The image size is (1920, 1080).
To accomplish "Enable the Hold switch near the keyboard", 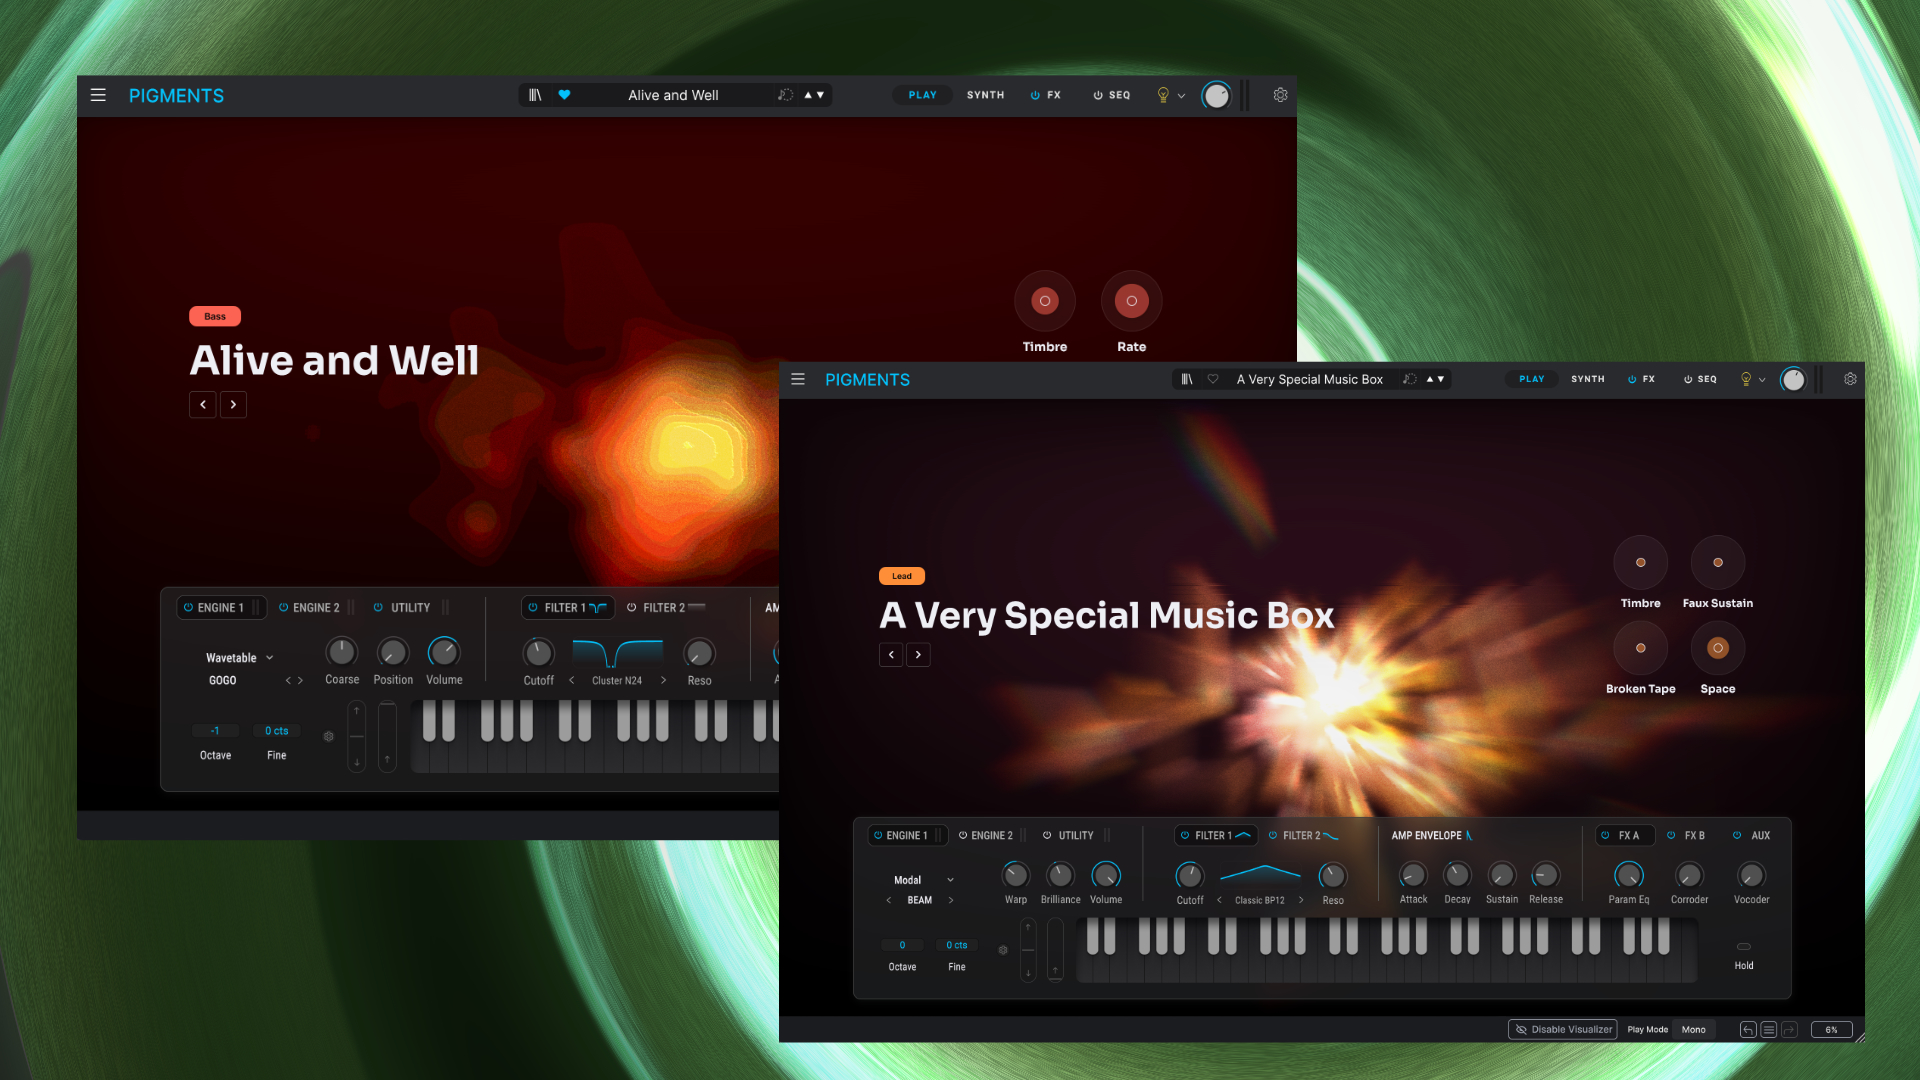I will point(1744,947).
